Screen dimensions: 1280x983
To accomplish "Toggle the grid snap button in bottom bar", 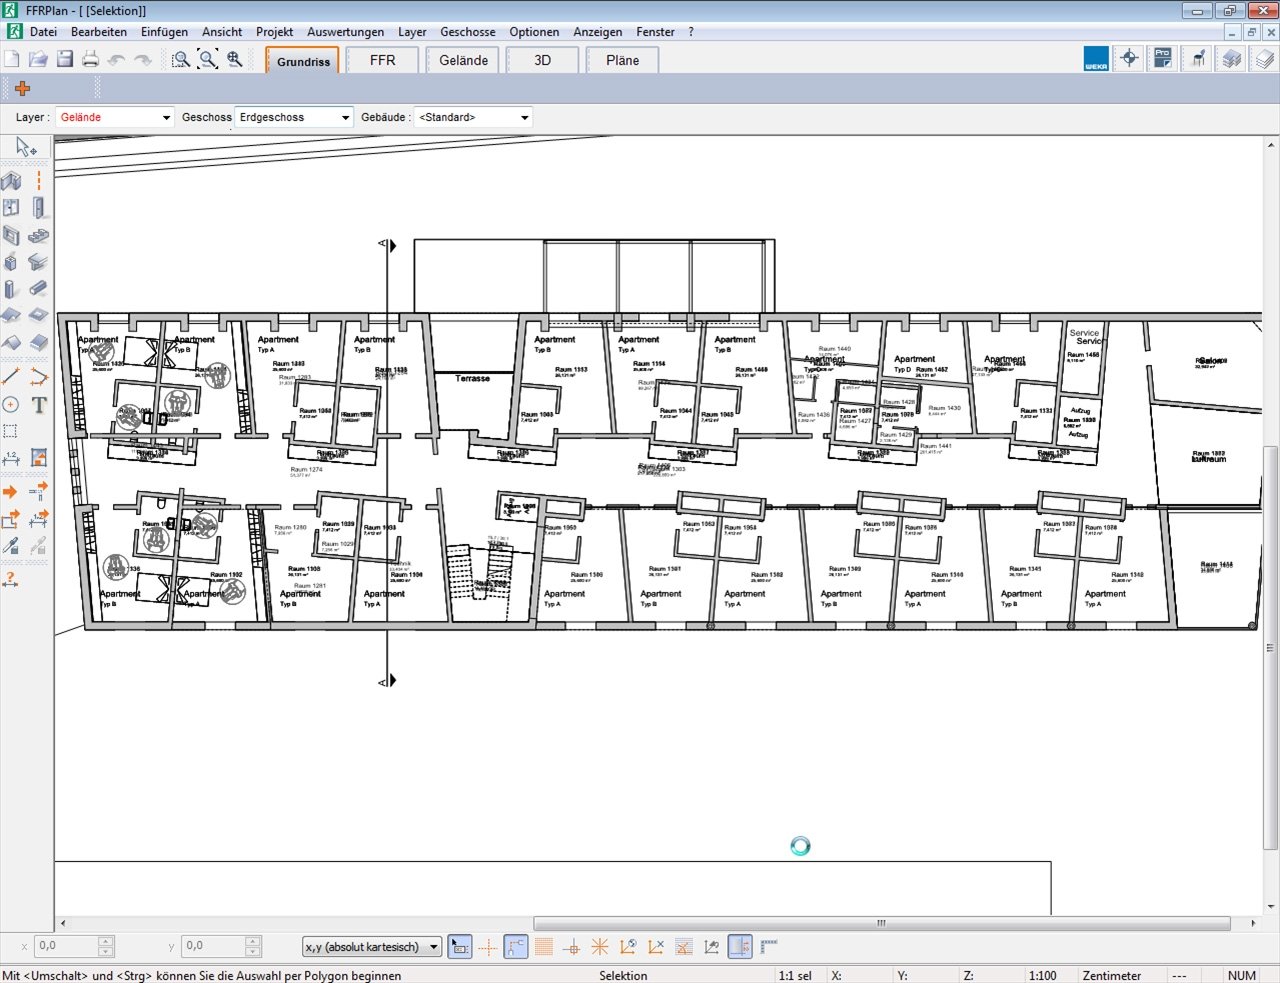I will click(x=544, y=946).
